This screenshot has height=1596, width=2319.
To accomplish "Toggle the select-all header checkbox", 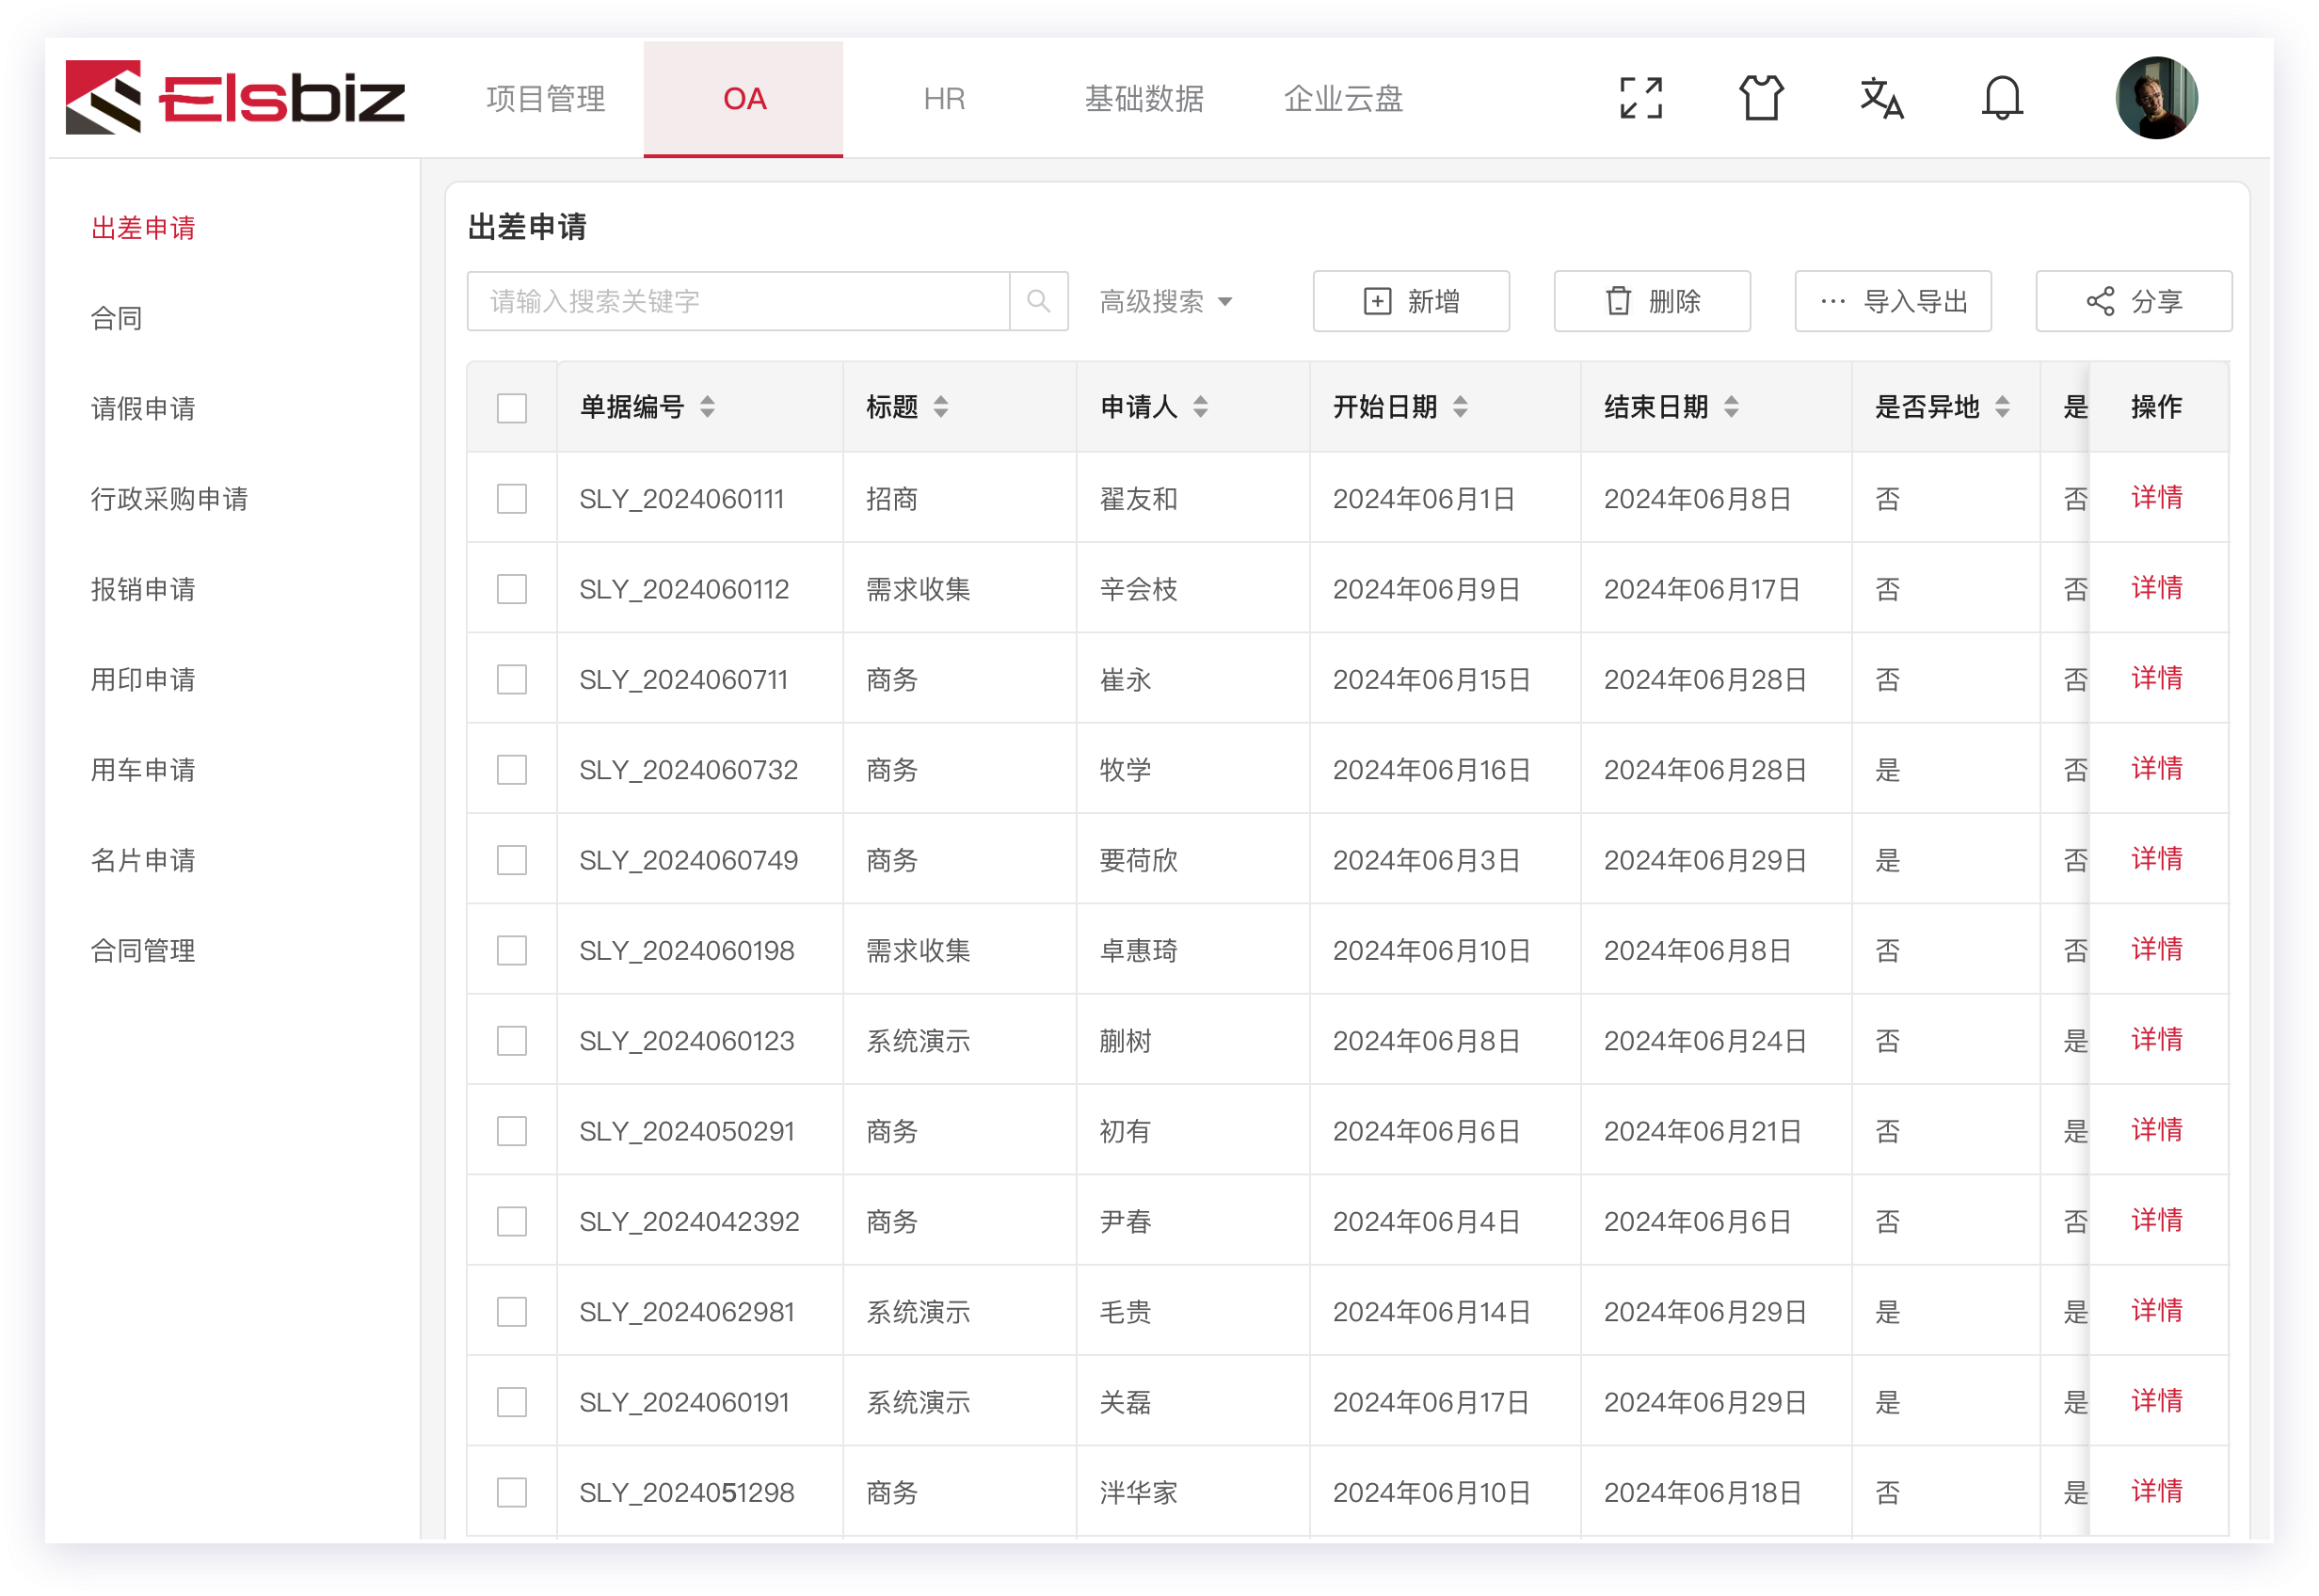I will click(x=512, y=408).
